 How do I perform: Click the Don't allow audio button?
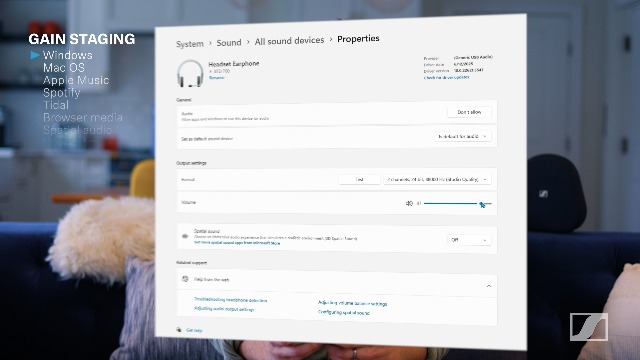469,112
